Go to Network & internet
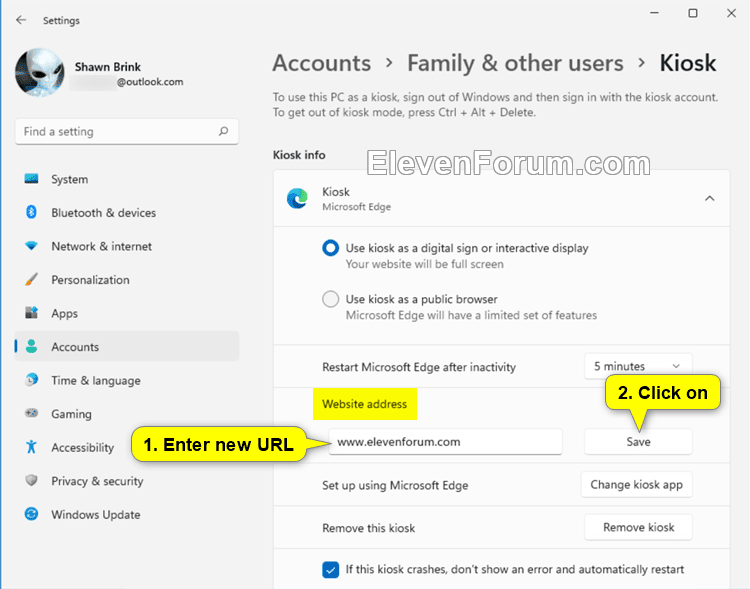This screenshot has height=589, width=750. pos(127,246)
